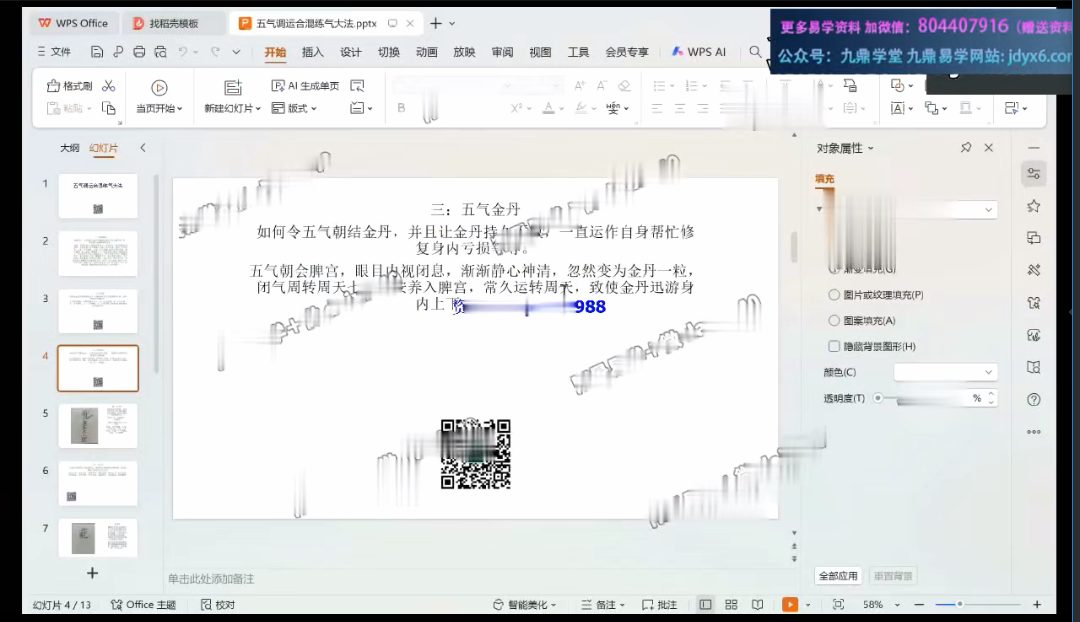
Task: Switch to slide sorter grid view
Action: 731,605
